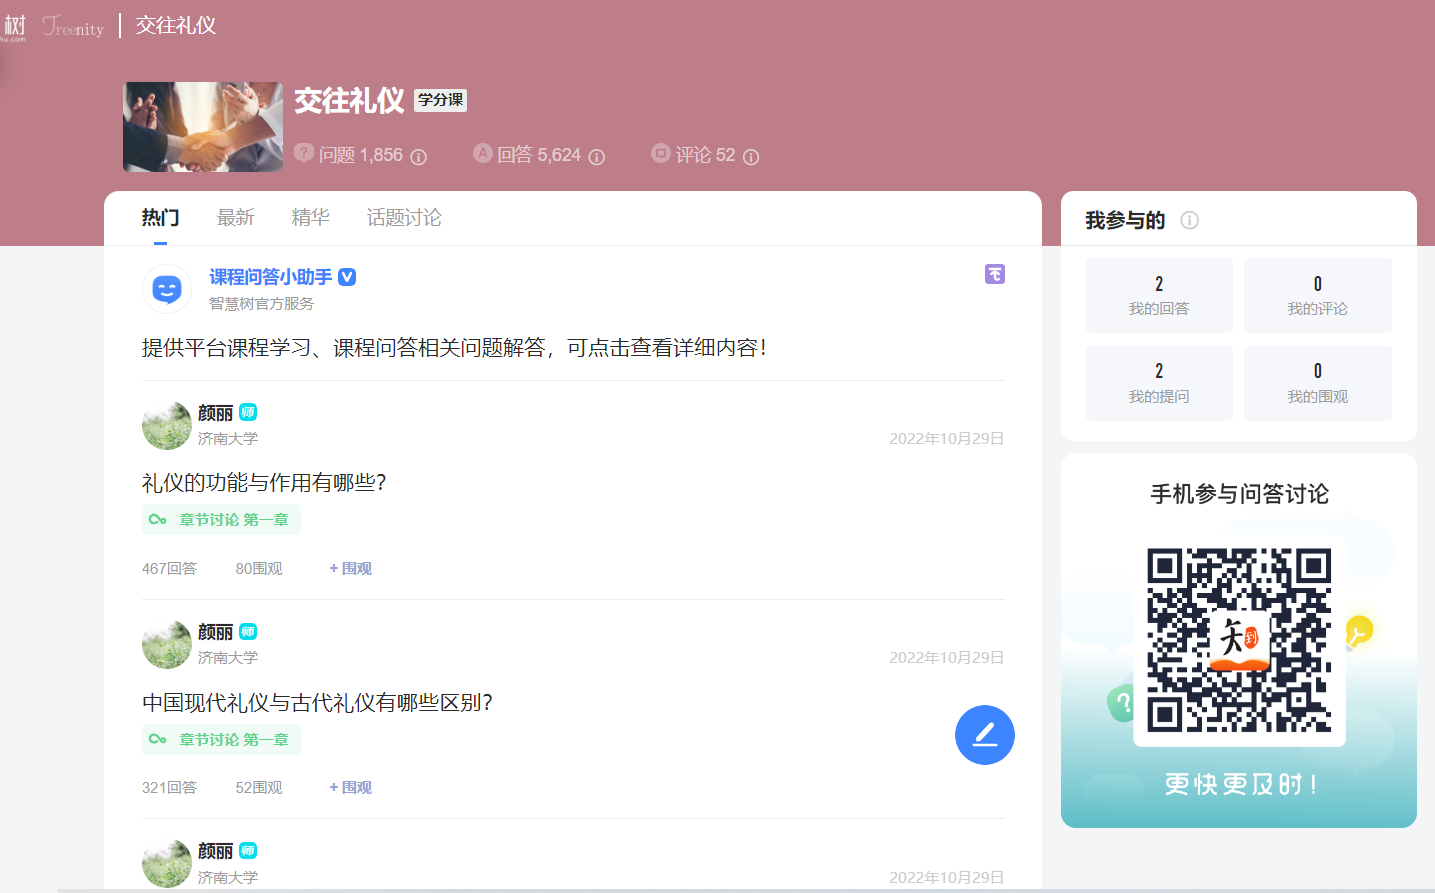The width and height of the screenshot is (1435, 893).
Task: Click the question mark icon before 问题 1,856
Action: tap(304, 153)
